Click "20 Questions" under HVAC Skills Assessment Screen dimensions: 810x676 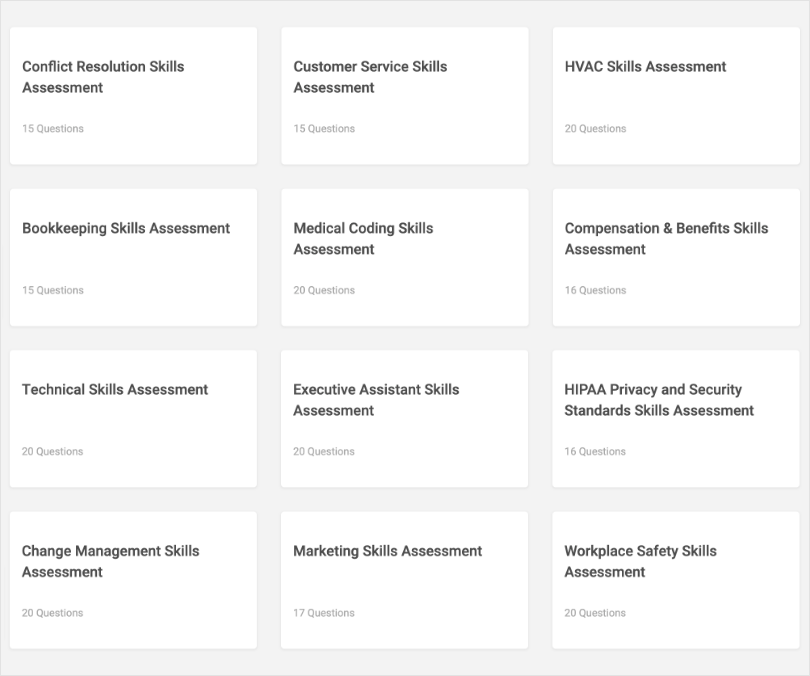[x=595, y=129]
